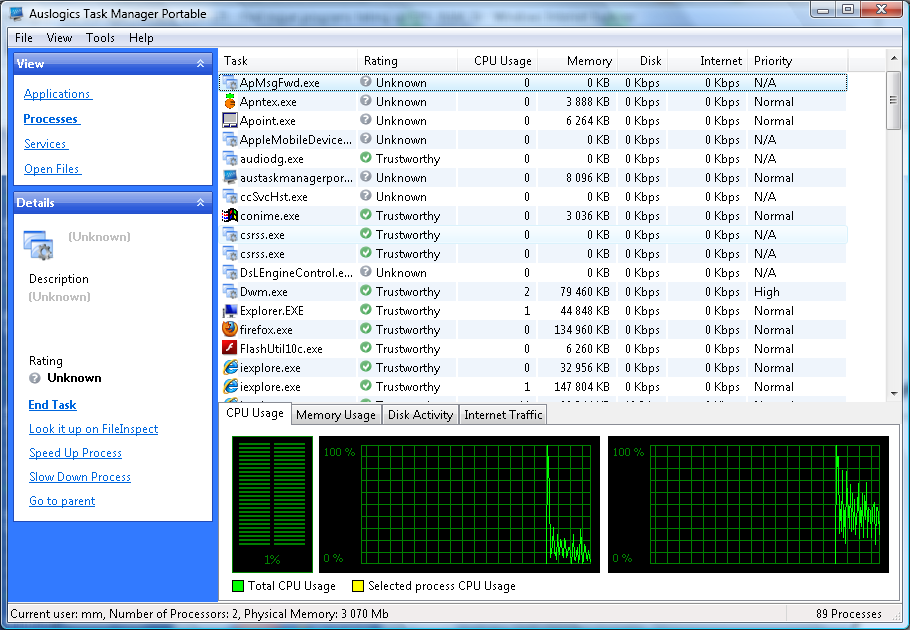Open the Tools menu

pos(100,38)
